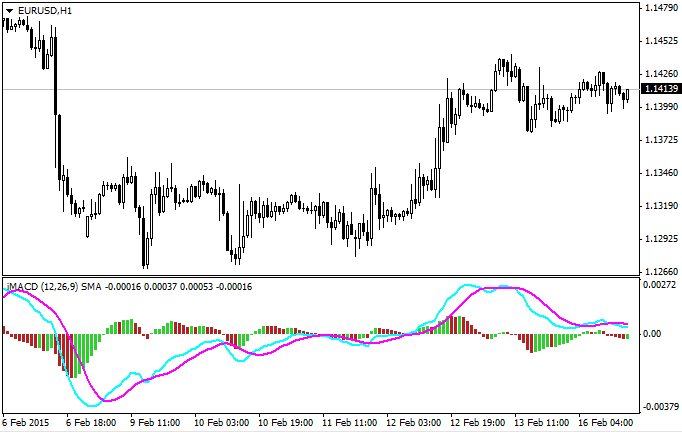
Task: Click the MACD (12,26,9) SMA indicator label
Action: (48, 287)
